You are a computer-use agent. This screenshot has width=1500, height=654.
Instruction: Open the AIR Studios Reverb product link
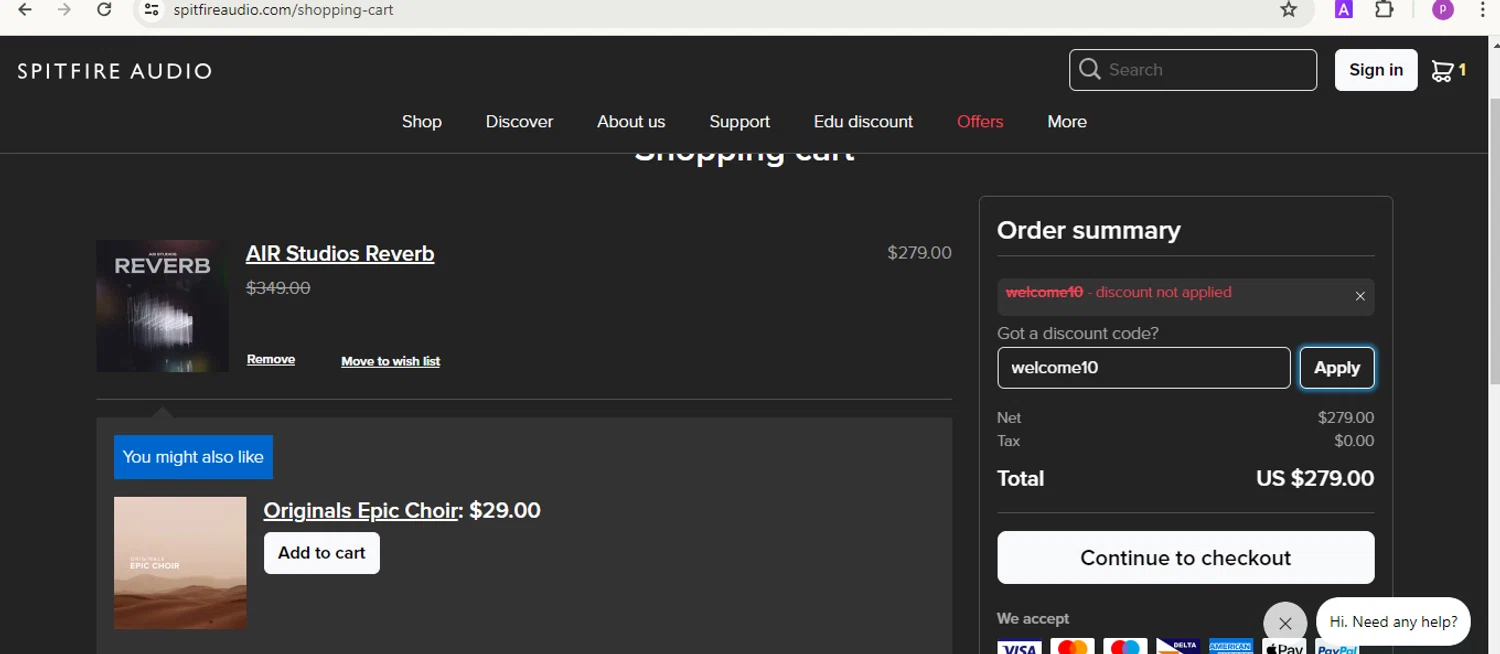pyautogui.click(x=340, y=254)
